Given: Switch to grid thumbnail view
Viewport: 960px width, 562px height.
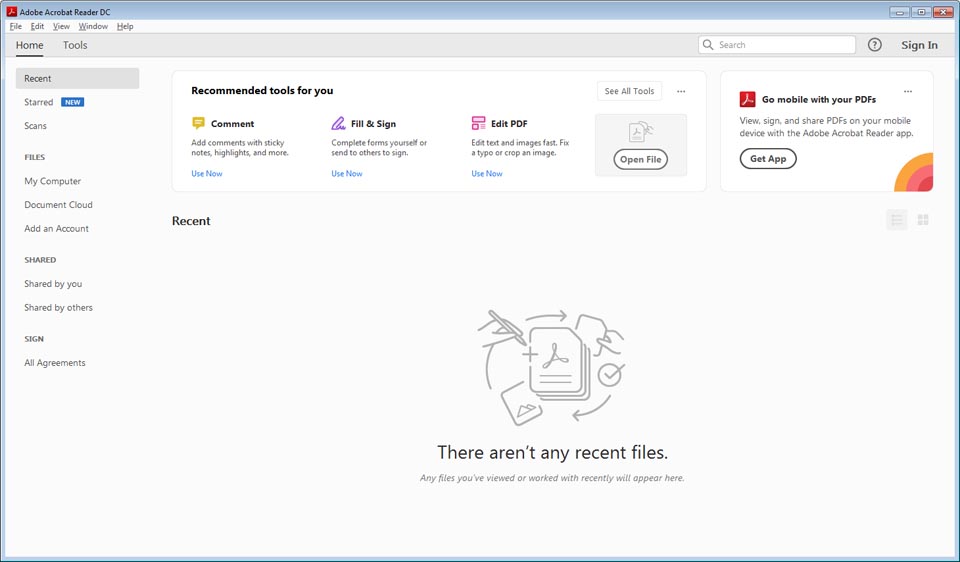Looking at the screenshot, I should [x=923, y=220].
